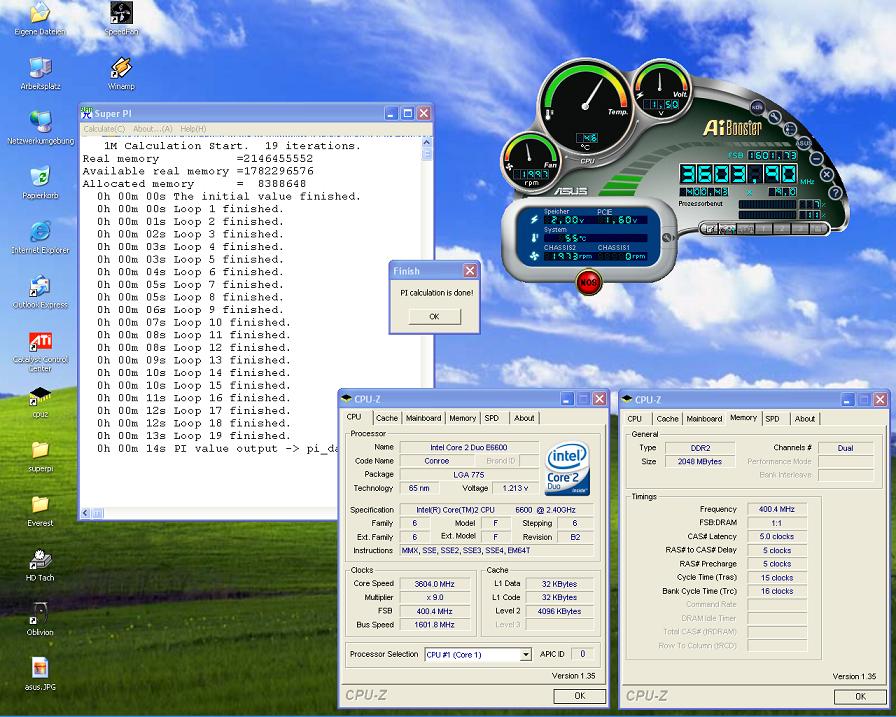
Task: Switch to CPU tab in right CPU-Z window
Action: 634,419
